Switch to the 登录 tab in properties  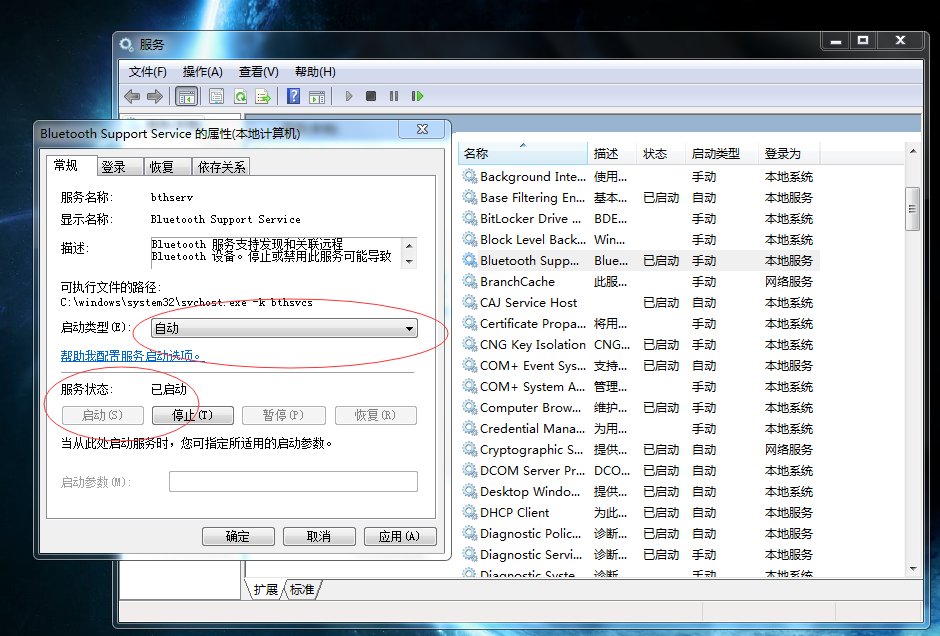coord(113,167)
